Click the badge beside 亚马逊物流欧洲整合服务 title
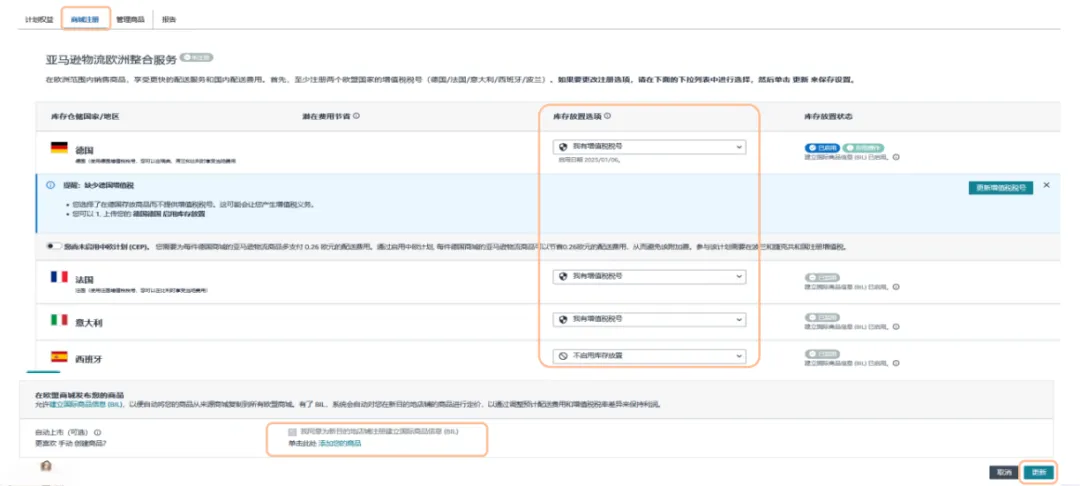 click(197, 57)
